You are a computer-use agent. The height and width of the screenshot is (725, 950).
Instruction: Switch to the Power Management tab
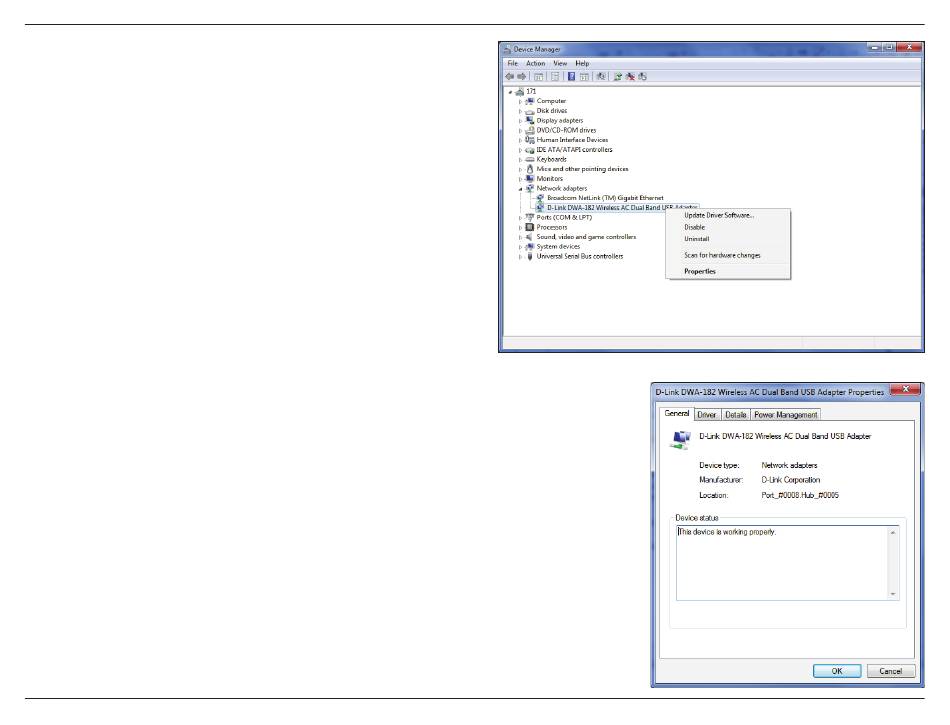coord(786,415)
